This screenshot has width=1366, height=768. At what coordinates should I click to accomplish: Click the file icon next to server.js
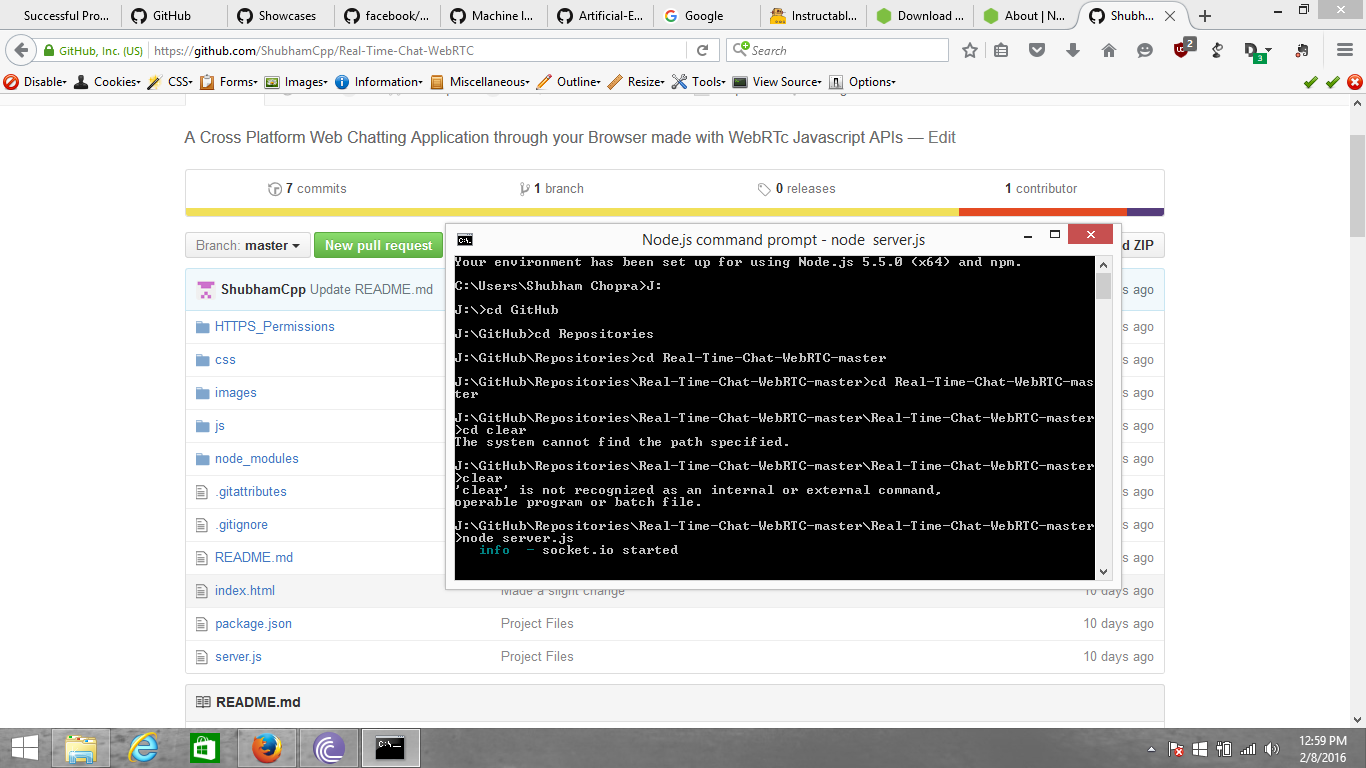point(203,657)
